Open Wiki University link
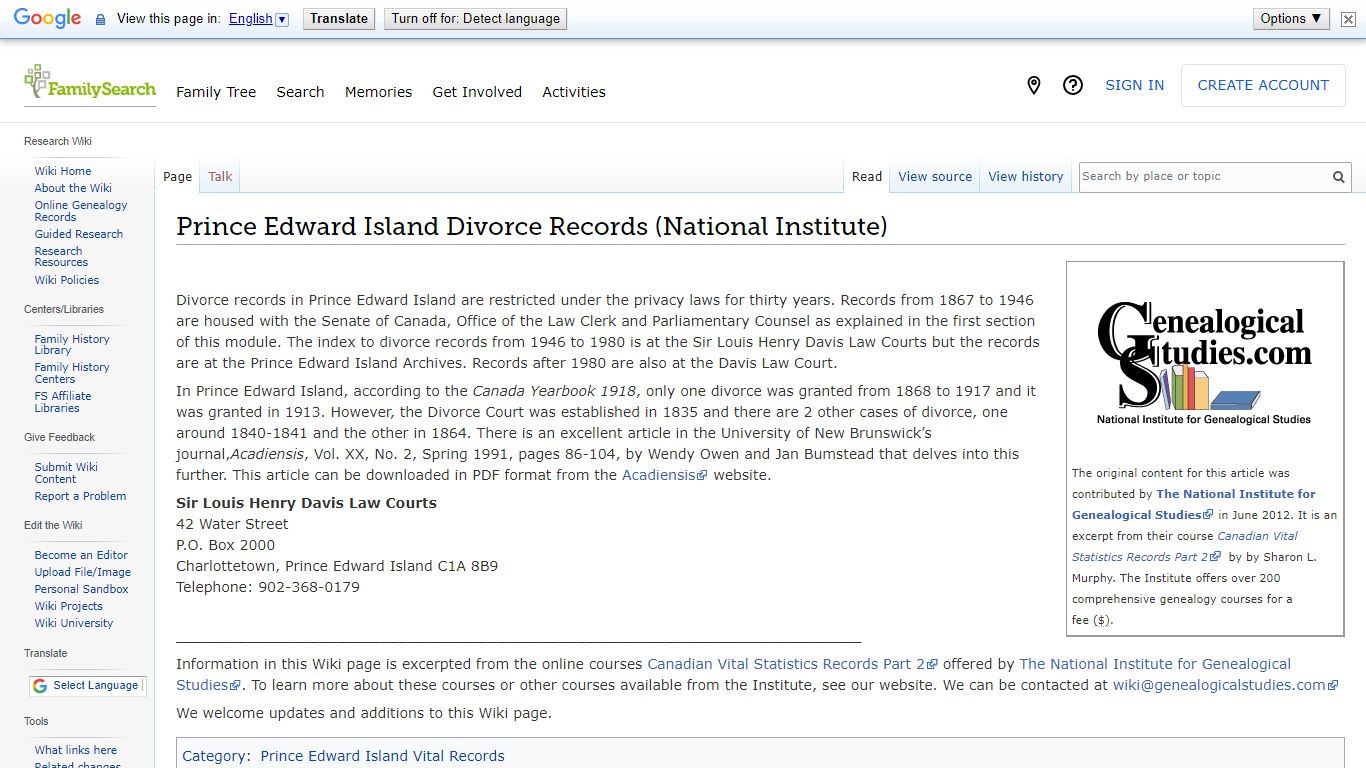Image resolution: width=1366 pixels, height=768 pixels. tap(74, 623)
